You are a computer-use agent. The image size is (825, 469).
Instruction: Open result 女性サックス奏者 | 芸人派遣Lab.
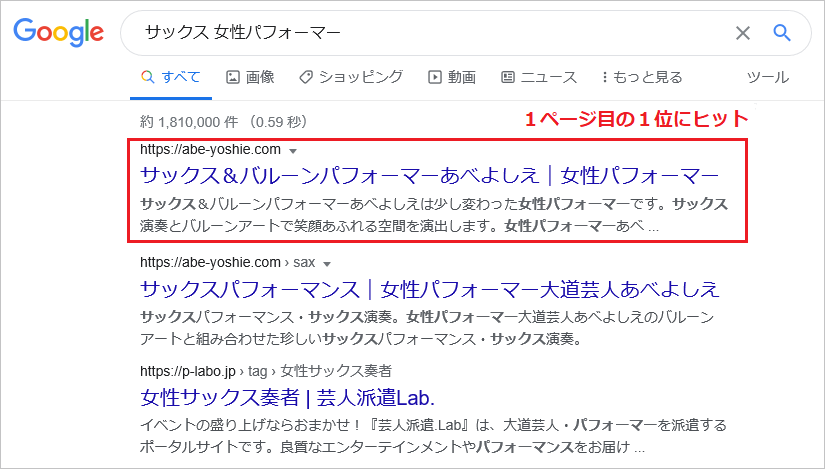click(x=287, y=398)
